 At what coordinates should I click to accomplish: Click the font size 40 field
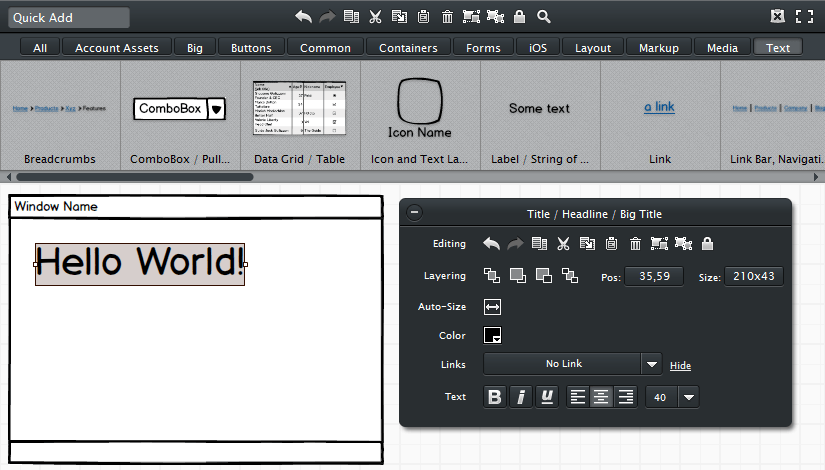661,397
